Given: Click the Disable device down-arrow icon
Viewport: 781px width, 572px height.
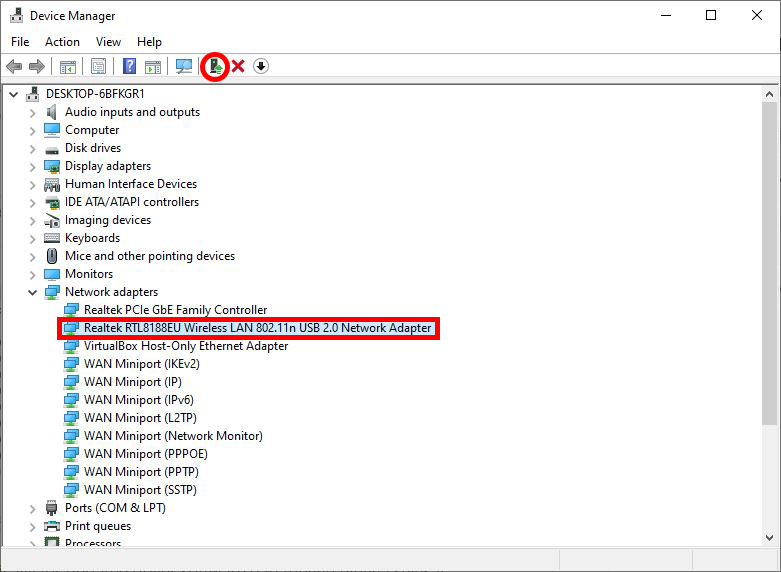Looking at the screenshot, I should 261,66.
